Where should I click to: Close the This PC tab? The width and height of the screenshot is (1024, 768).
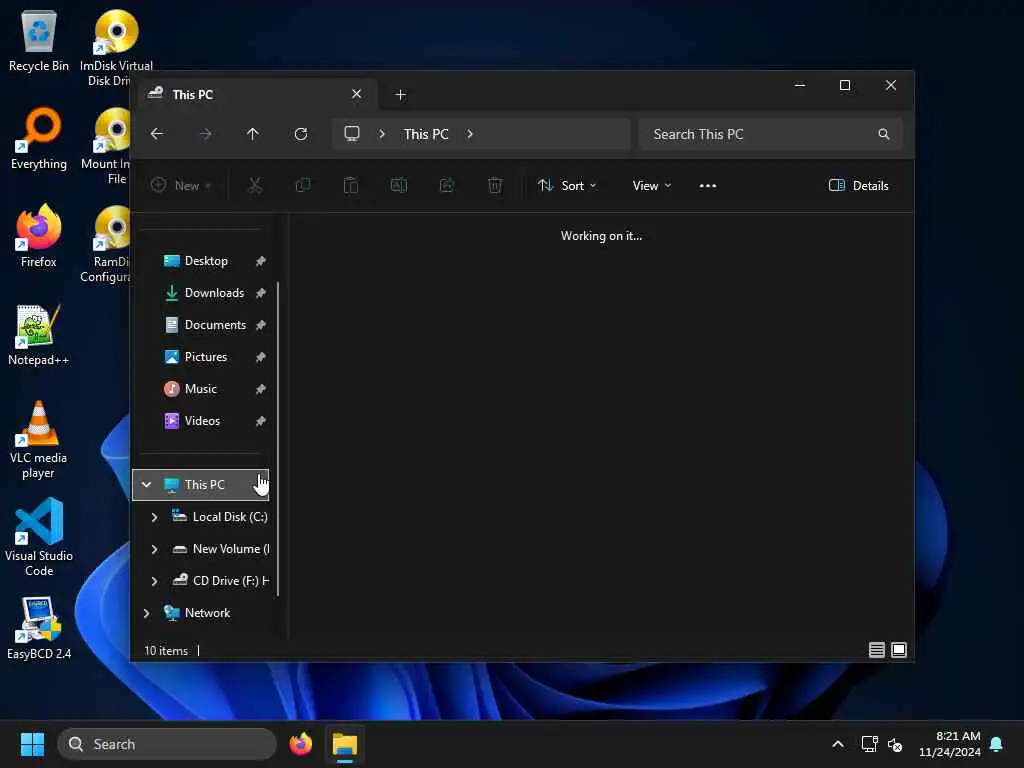(x=357, y=94)
